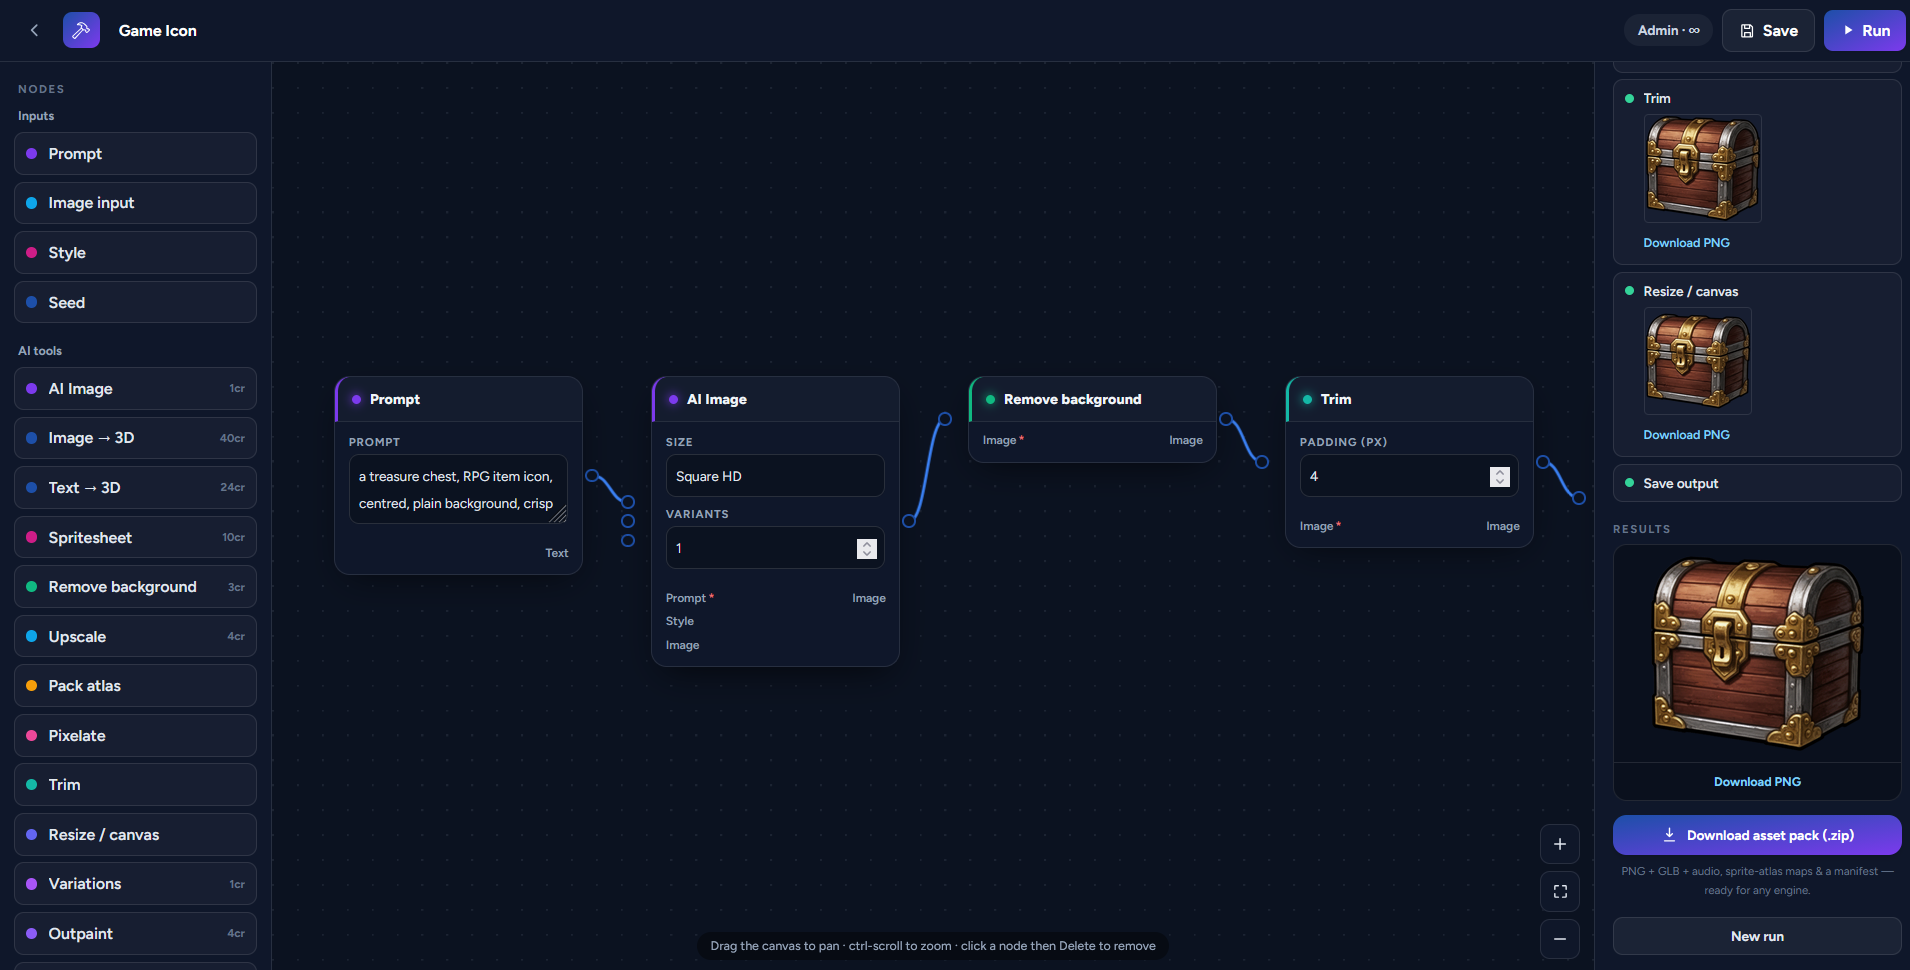Add a Prompt node from sidebar

click(x=135, y=153)
